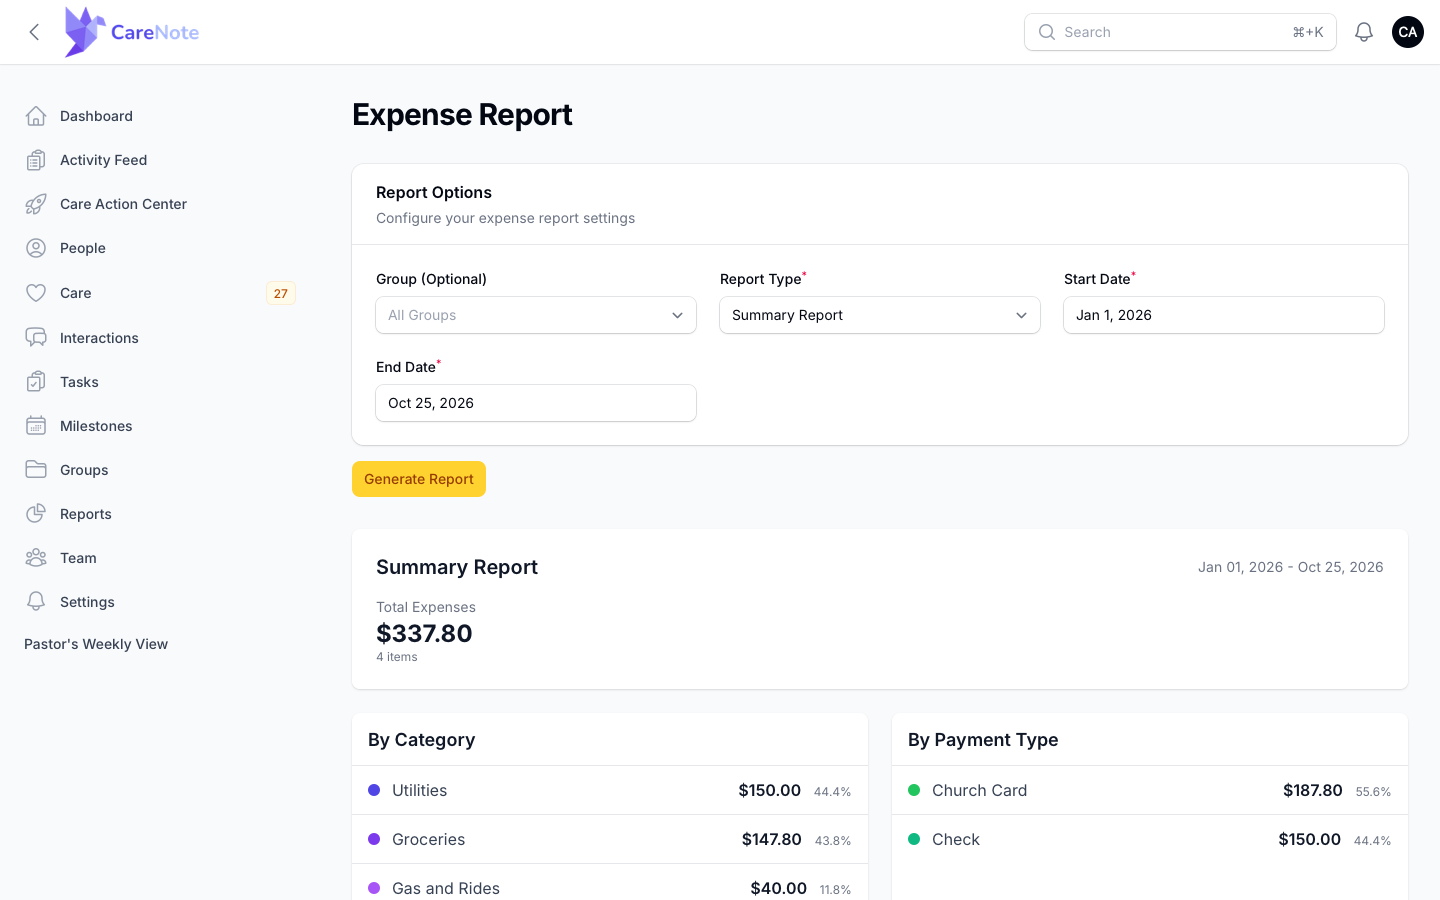1440x900 pixels.
Task: Click the Care Action Center rocket icon
Action: pyautogui.click(x=36, y=204)
